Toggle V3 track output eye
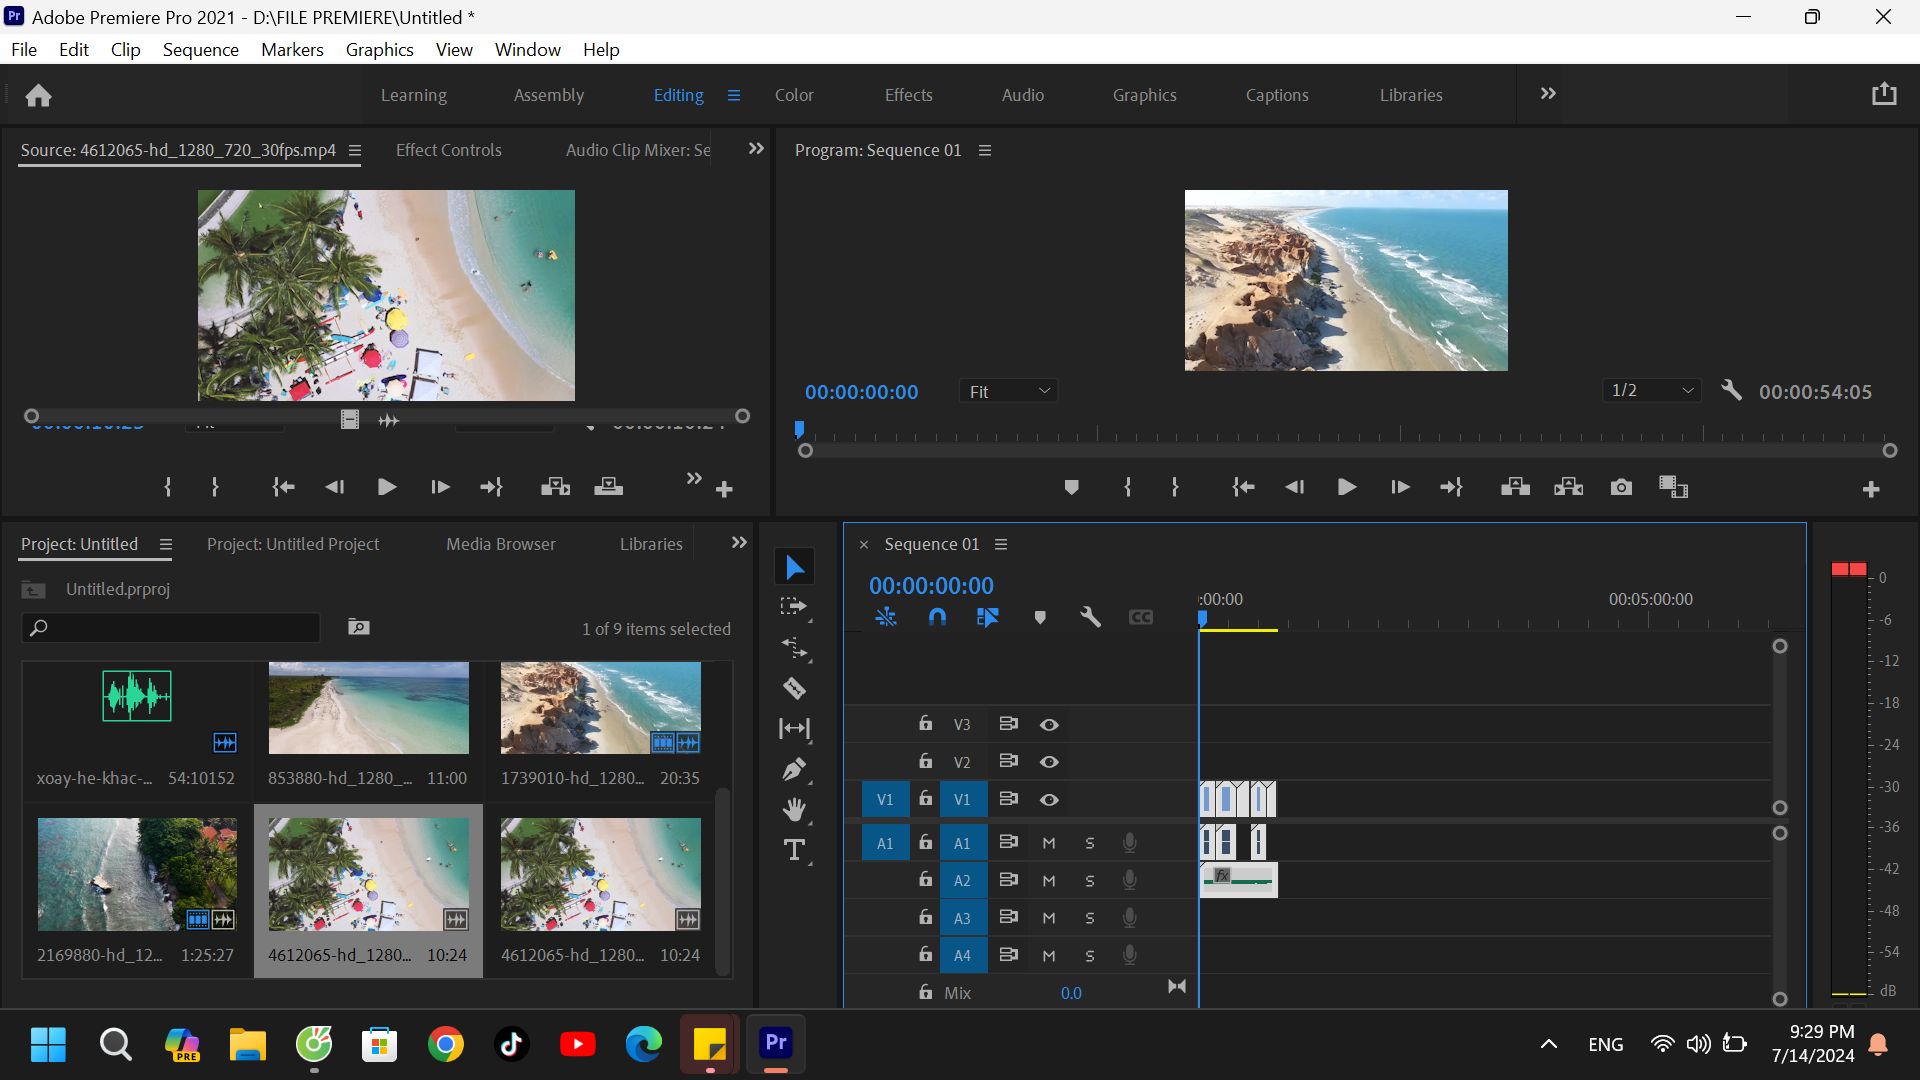Screen dimensions: 1920x1080 point(1049,725)
